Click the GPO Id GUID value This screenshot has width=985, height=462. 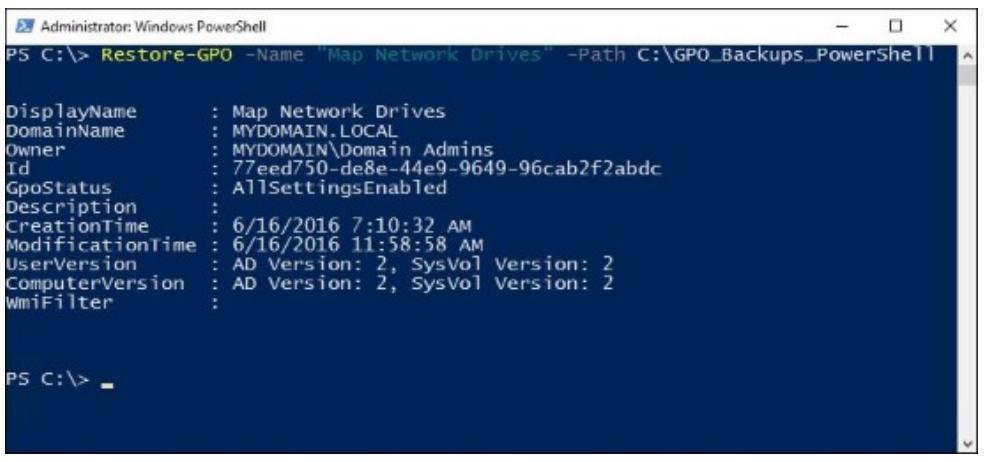(x=447, y=168)
